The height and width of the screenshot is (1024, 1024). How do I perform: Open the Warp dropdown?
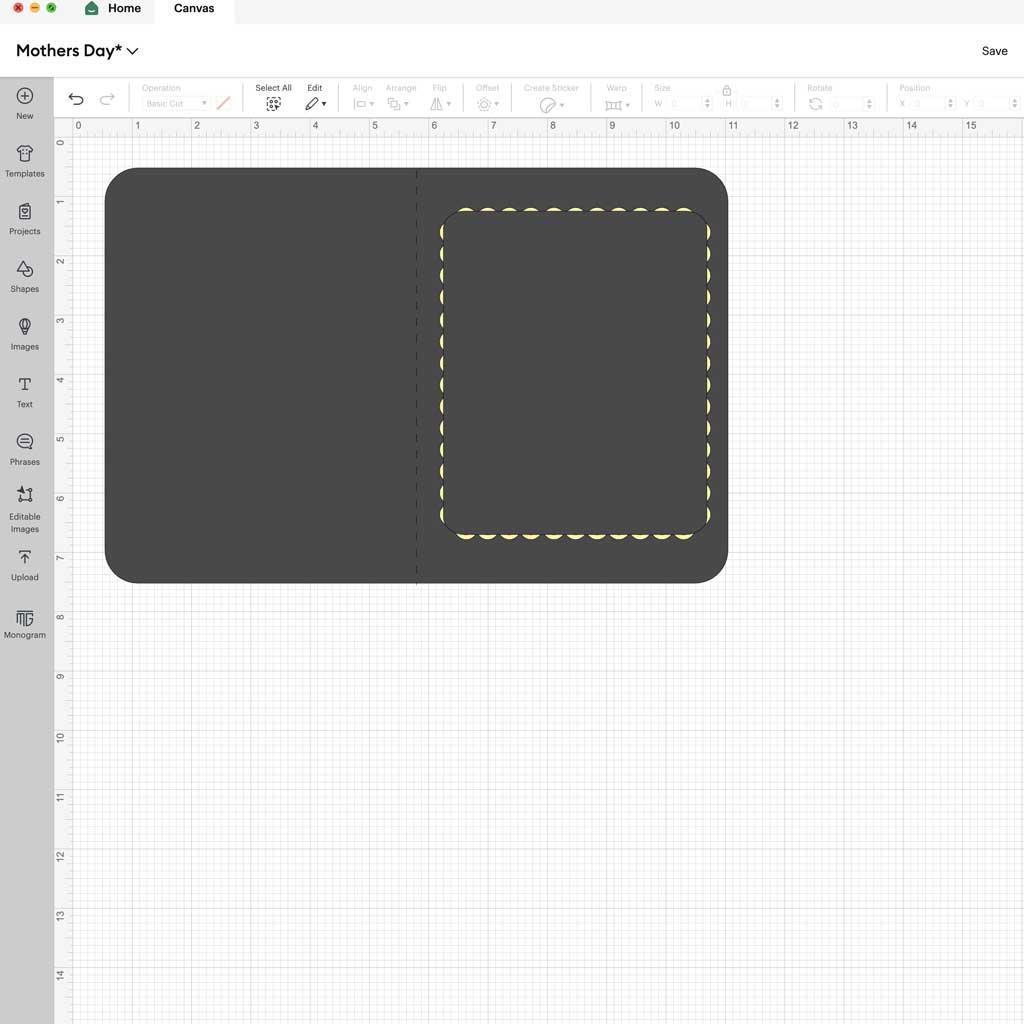coord(617,104)
